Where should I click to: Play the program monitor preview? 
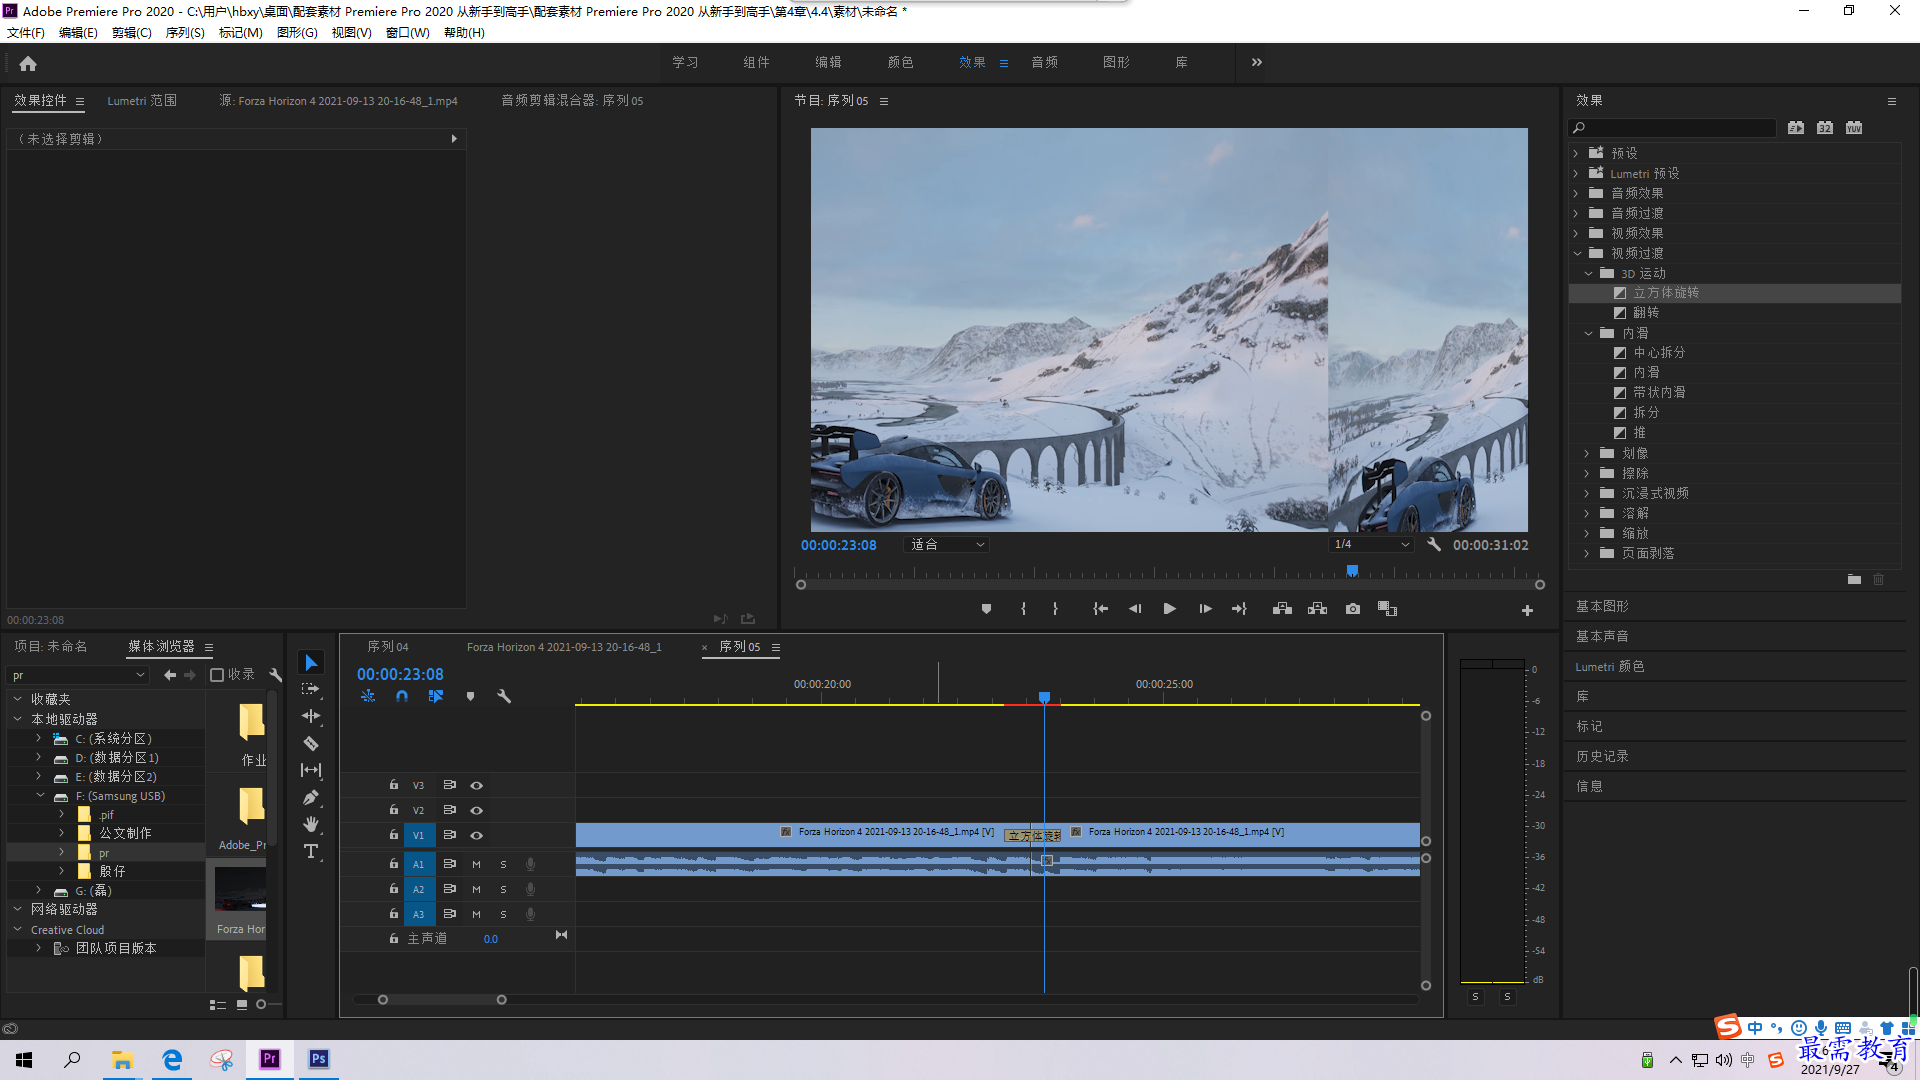click(x=1169, y=609)
